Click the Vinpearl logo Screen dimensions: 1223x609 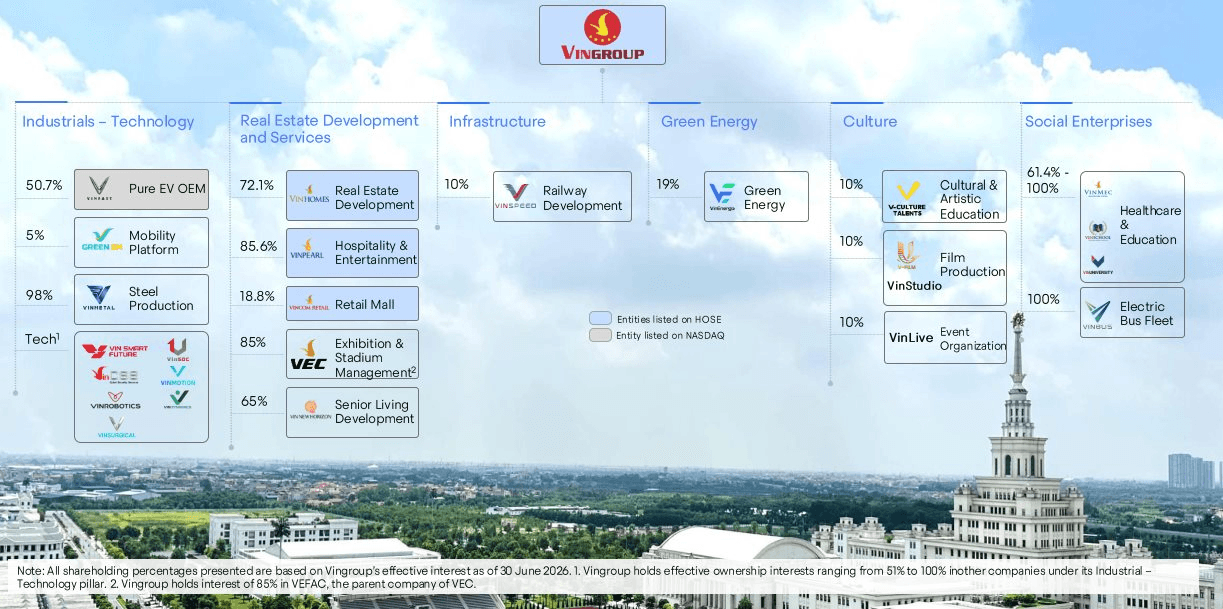[x=307, y=250]
